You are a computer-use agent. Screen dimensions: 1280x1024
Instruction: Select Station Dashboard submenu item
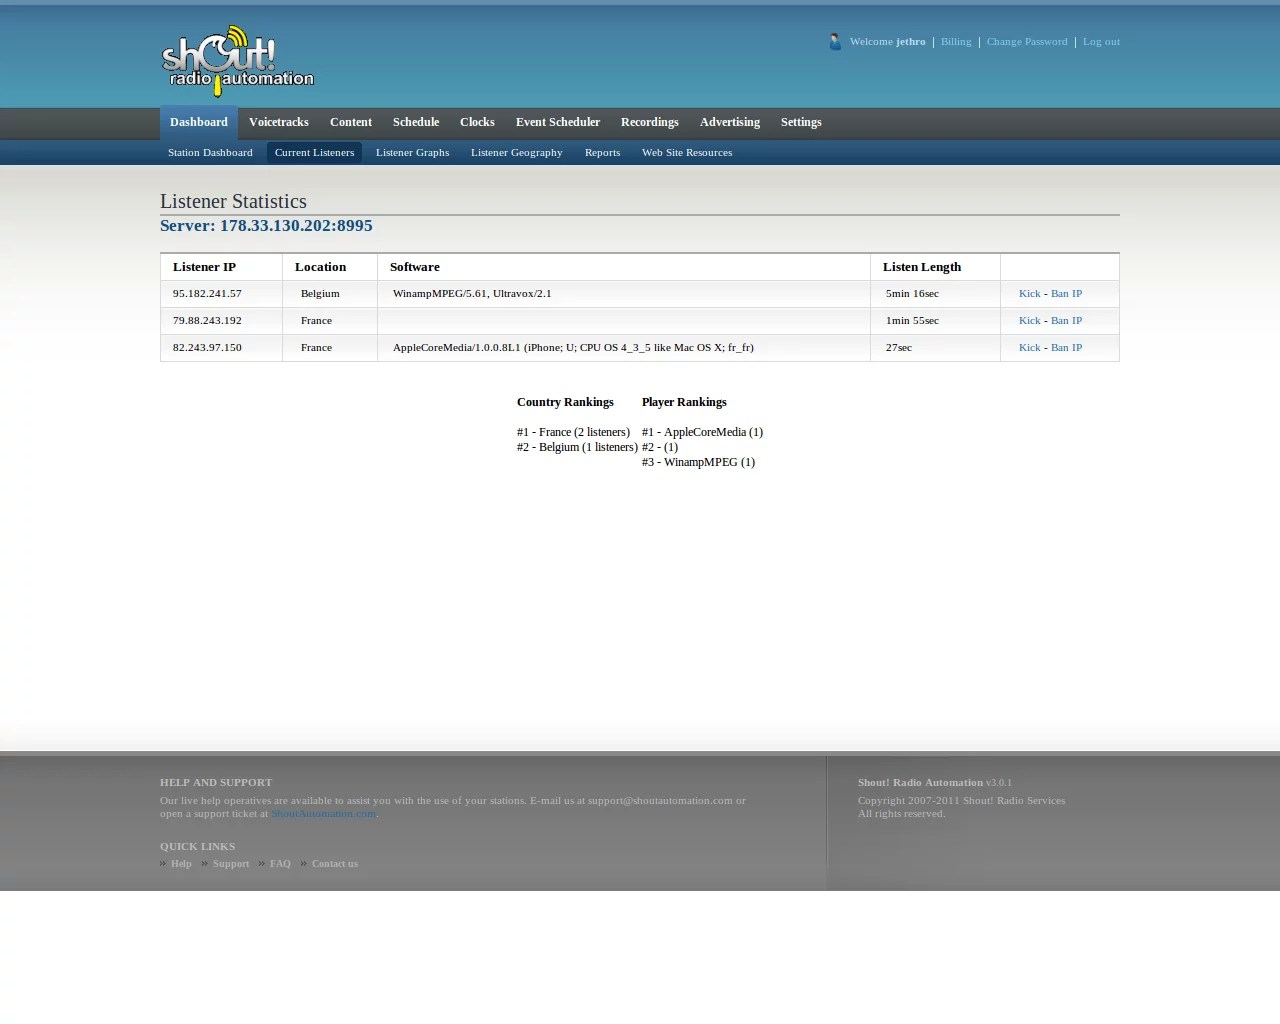click(210, 153)
